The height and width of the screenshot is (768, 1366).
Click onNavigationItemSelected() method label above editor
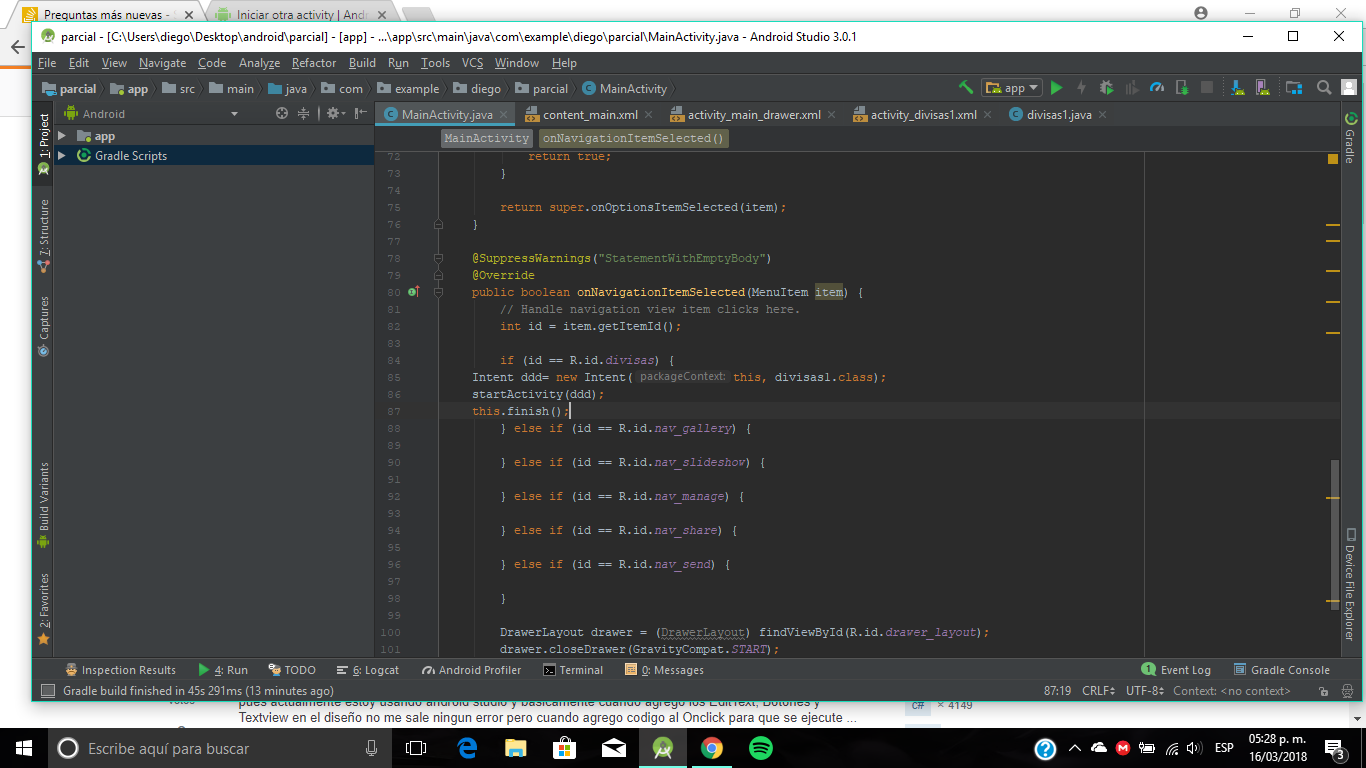pos(633,138)
